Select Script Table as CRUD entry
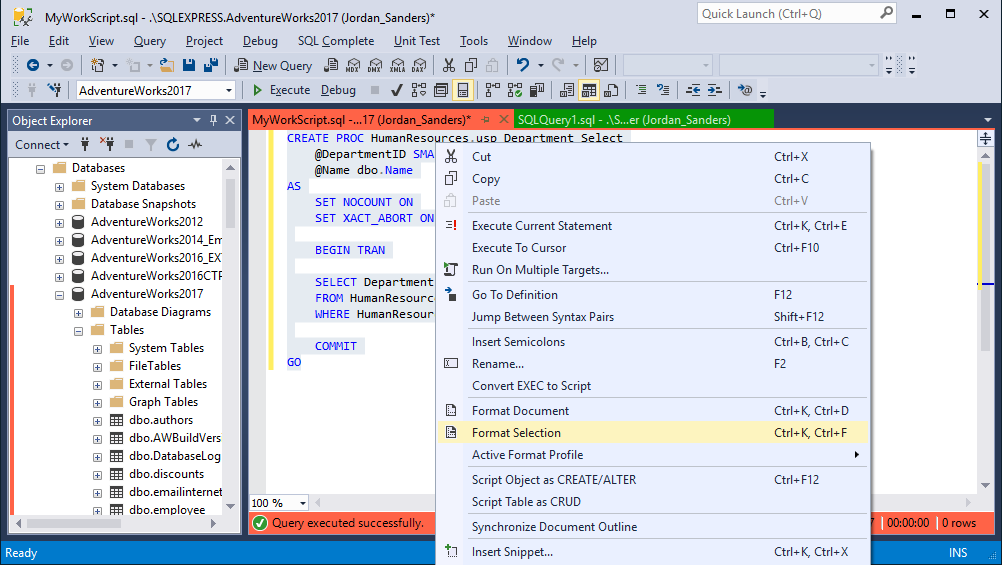 652,502
